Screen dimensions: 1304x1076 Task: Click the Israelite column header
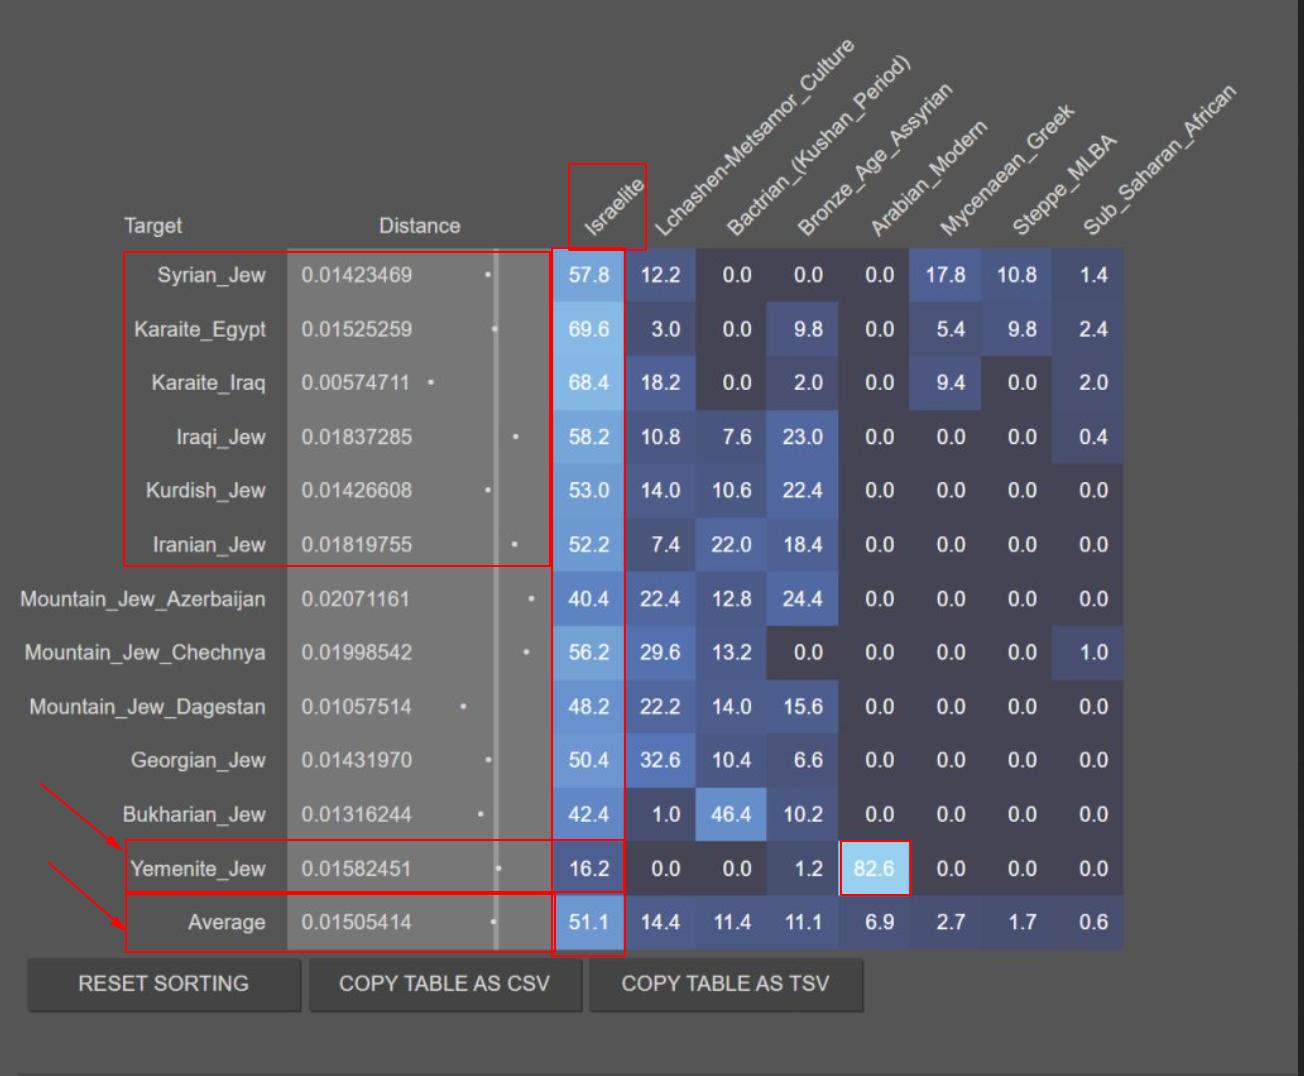click(x=612, y=209)
